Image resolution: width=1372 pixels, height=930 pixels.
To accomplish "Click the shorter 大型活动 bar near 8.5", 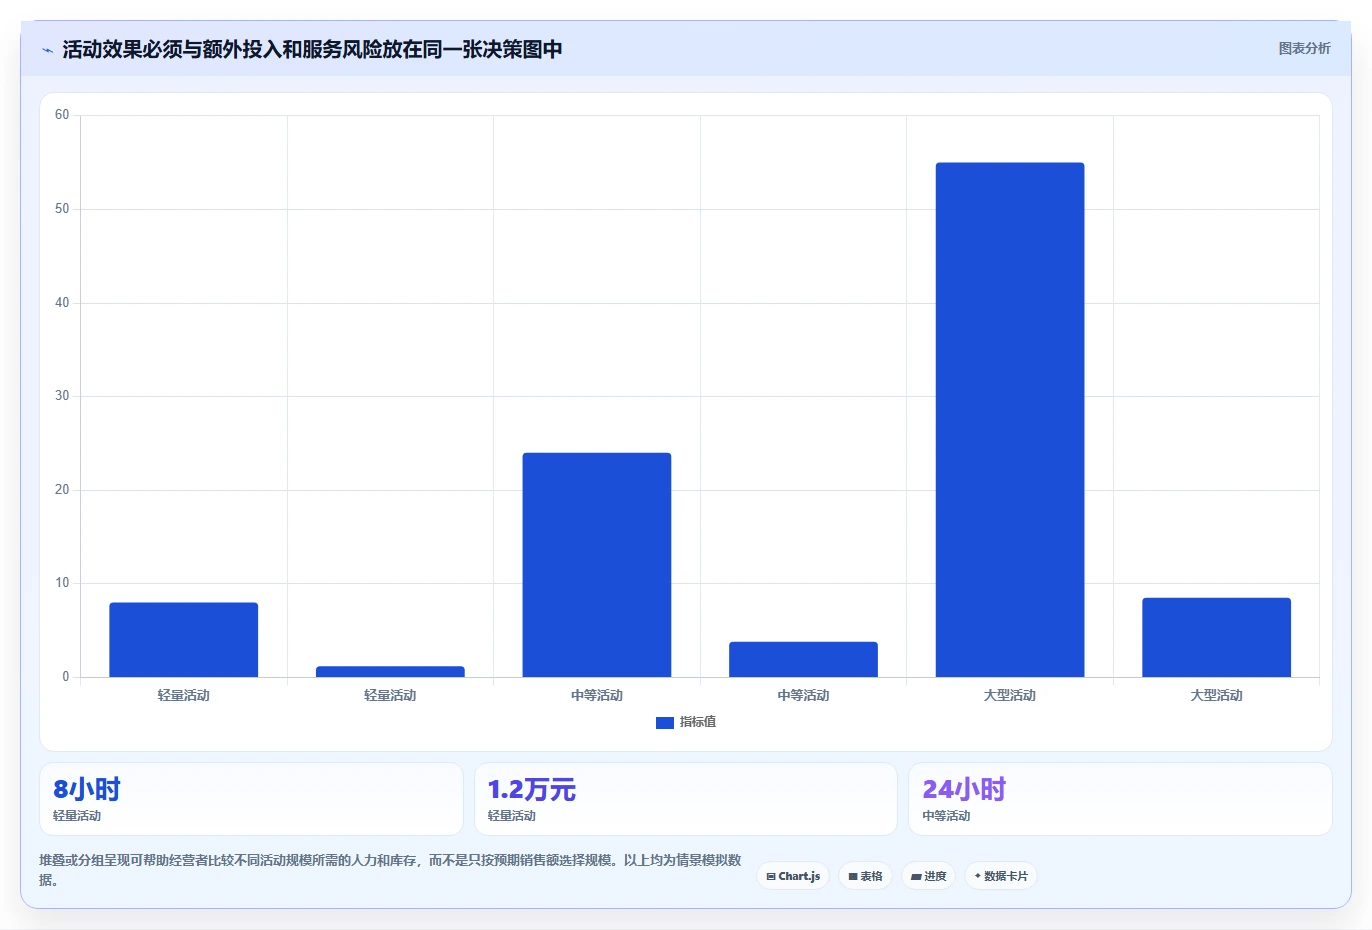I will (1216, 637).
